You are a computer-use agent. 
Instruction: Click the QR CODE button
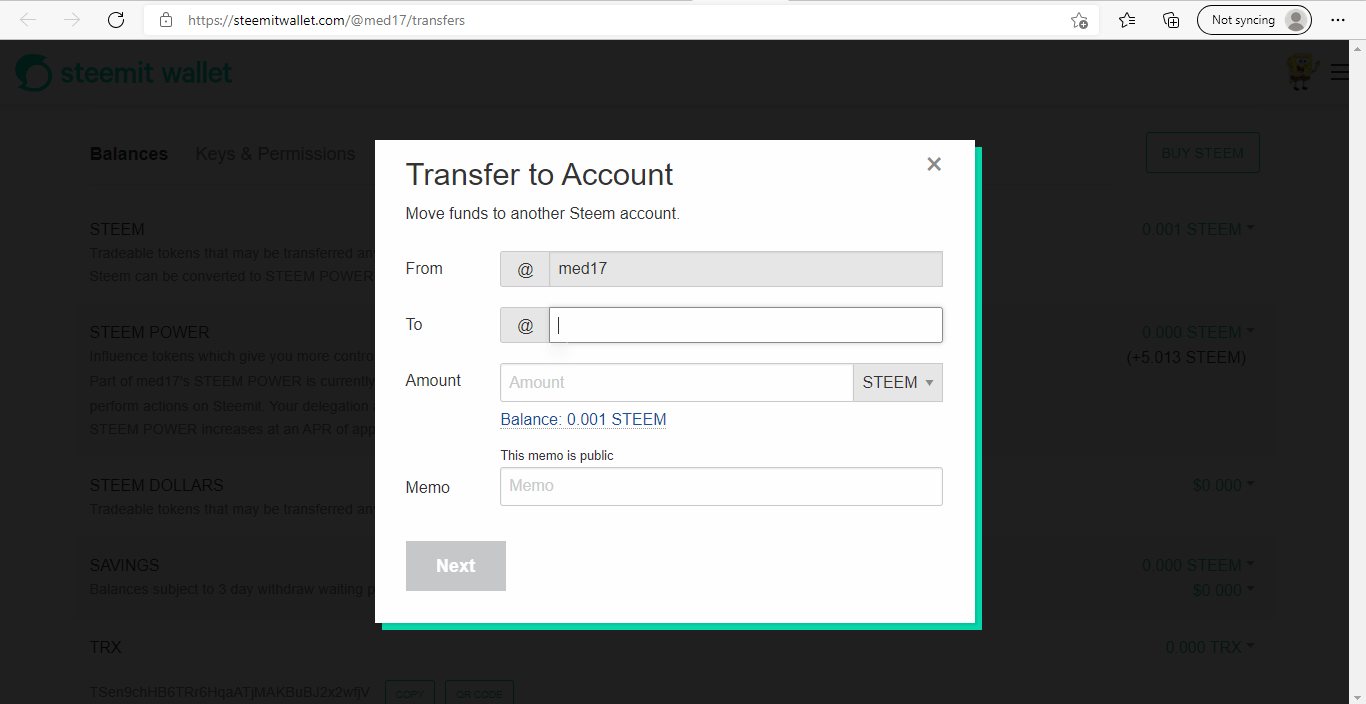coord(479,693)
